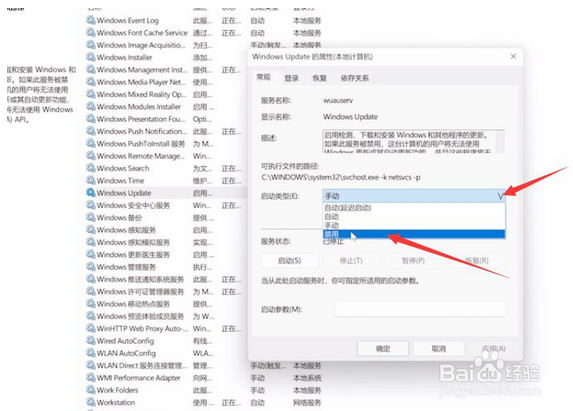Select Windows 预览体验成员服务 row
This screenshot has height=411, width=573.
[x=140, y=316]
